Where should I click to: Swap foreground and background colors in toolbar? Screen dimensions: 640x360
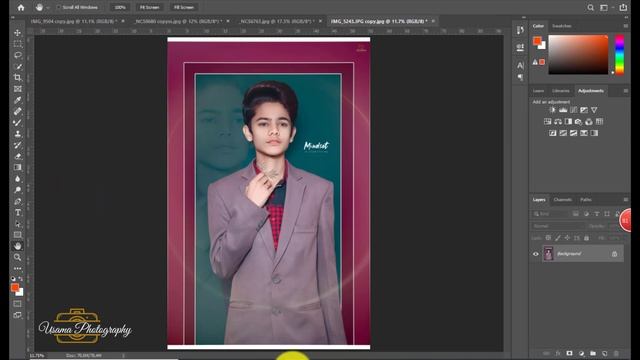(21, 279)
